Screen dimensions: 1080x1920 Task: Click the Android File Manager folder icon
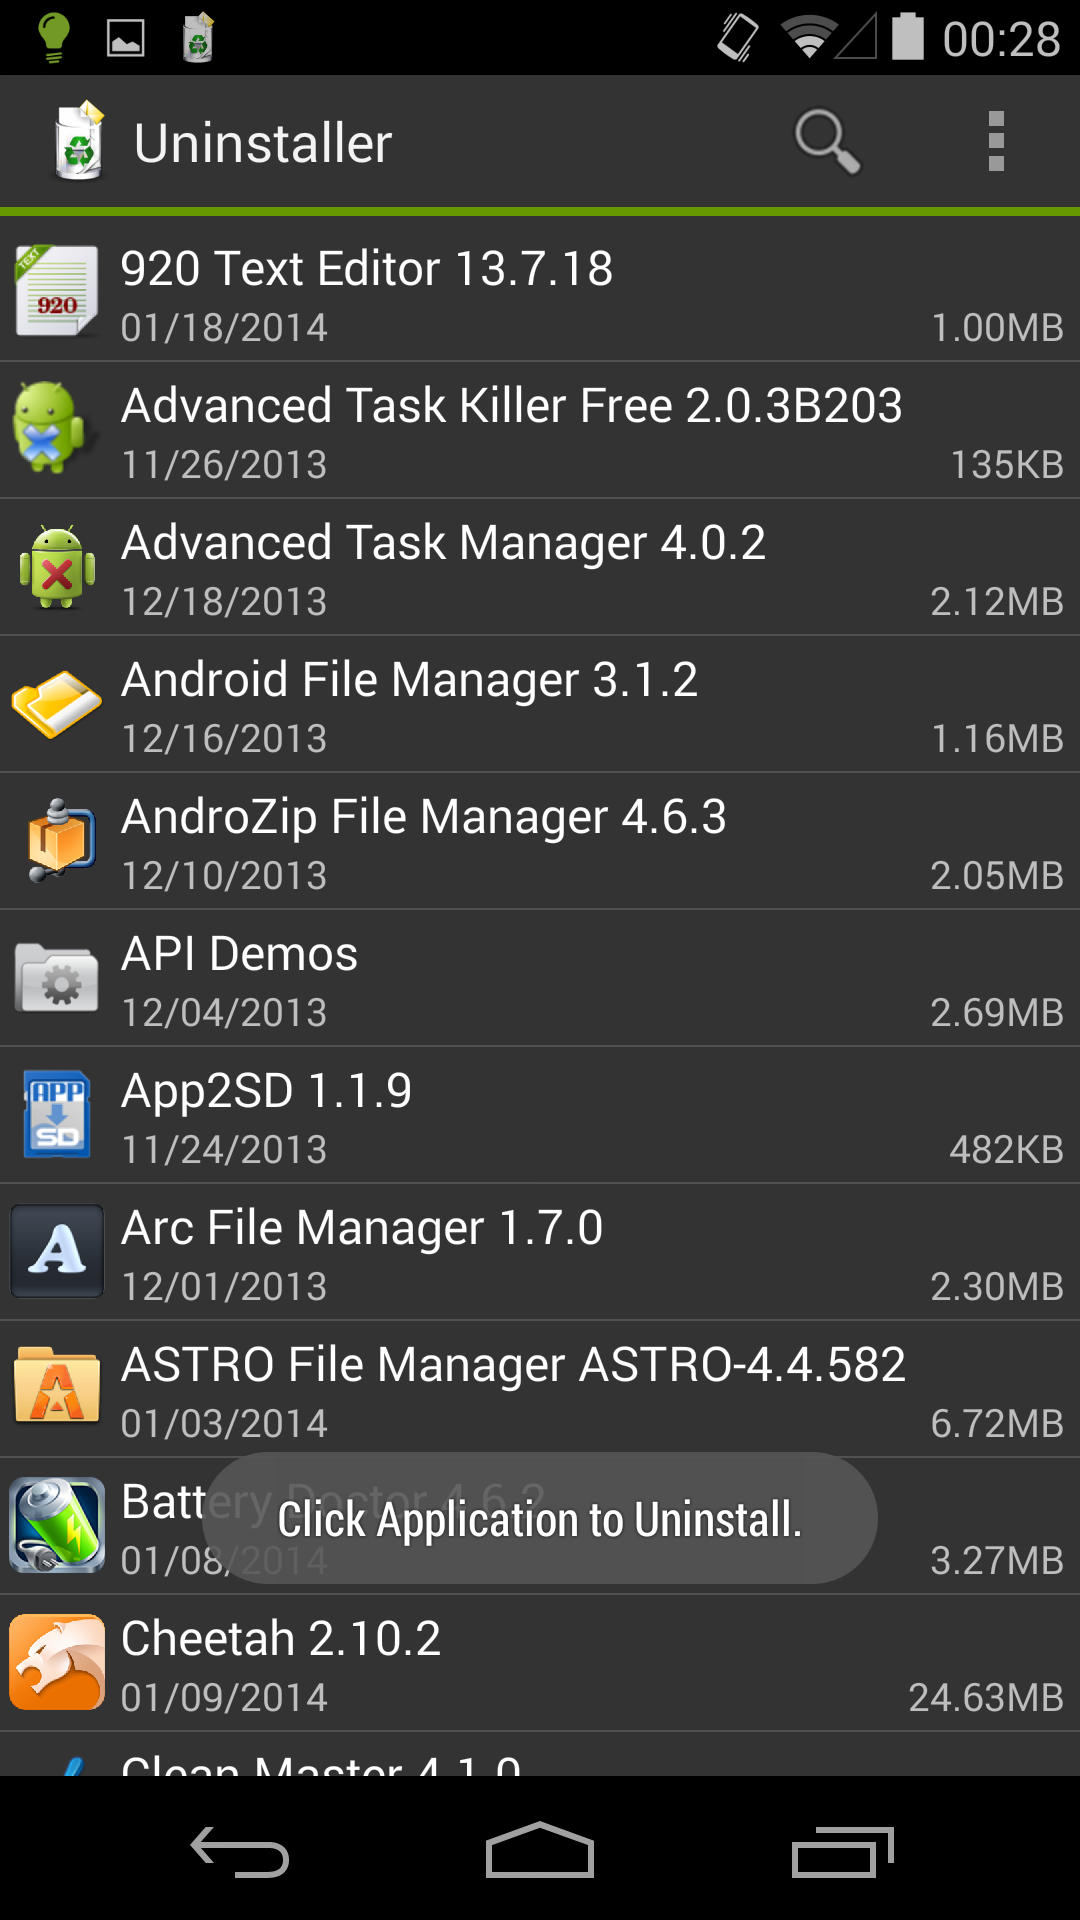pos(57,703)
